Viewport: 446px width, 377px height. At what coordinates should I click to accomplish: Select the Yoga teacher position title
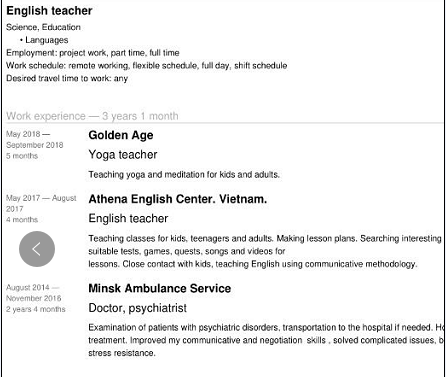coord(123,155)
